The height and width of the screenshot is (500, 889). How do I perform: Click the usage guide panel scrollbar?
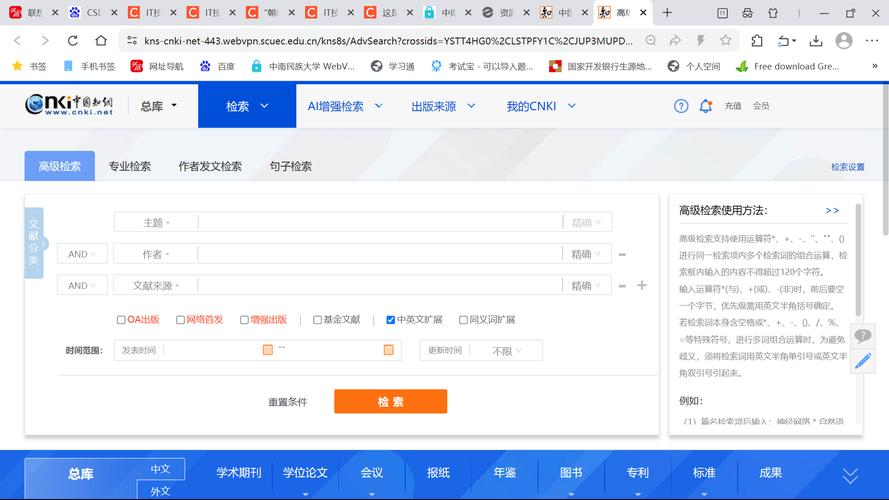tap(858, 260)
